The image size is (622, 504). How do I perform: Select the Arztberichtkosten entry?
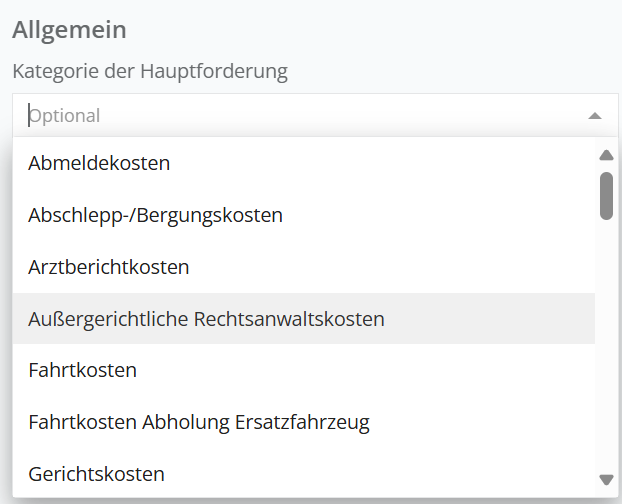click(x=109, y=267)
